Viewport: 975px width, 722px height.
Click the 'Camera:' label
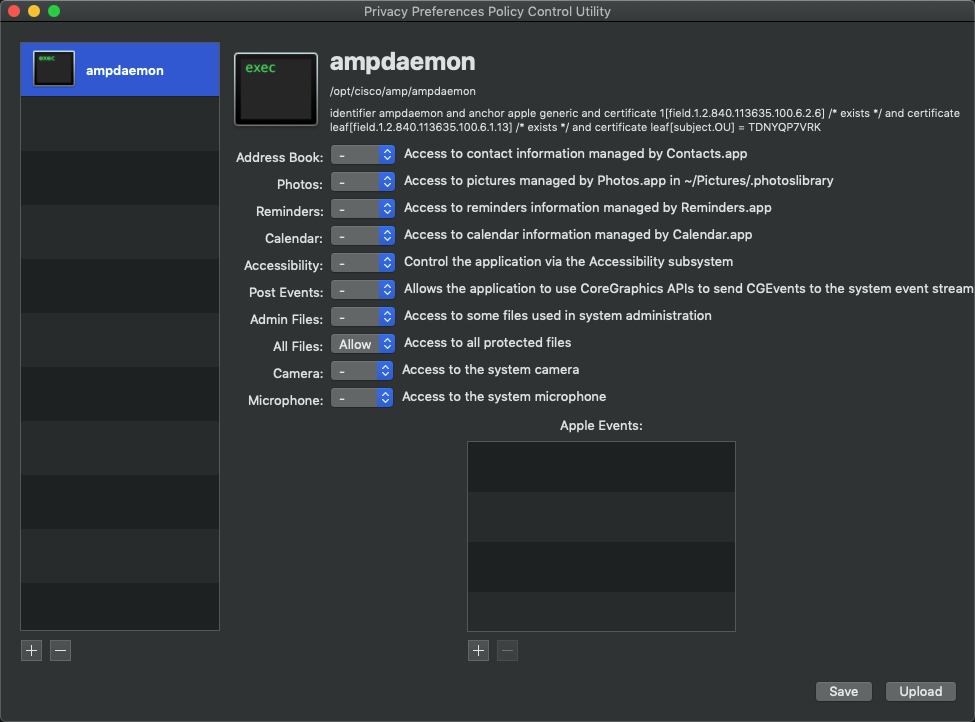coord(298,374)
